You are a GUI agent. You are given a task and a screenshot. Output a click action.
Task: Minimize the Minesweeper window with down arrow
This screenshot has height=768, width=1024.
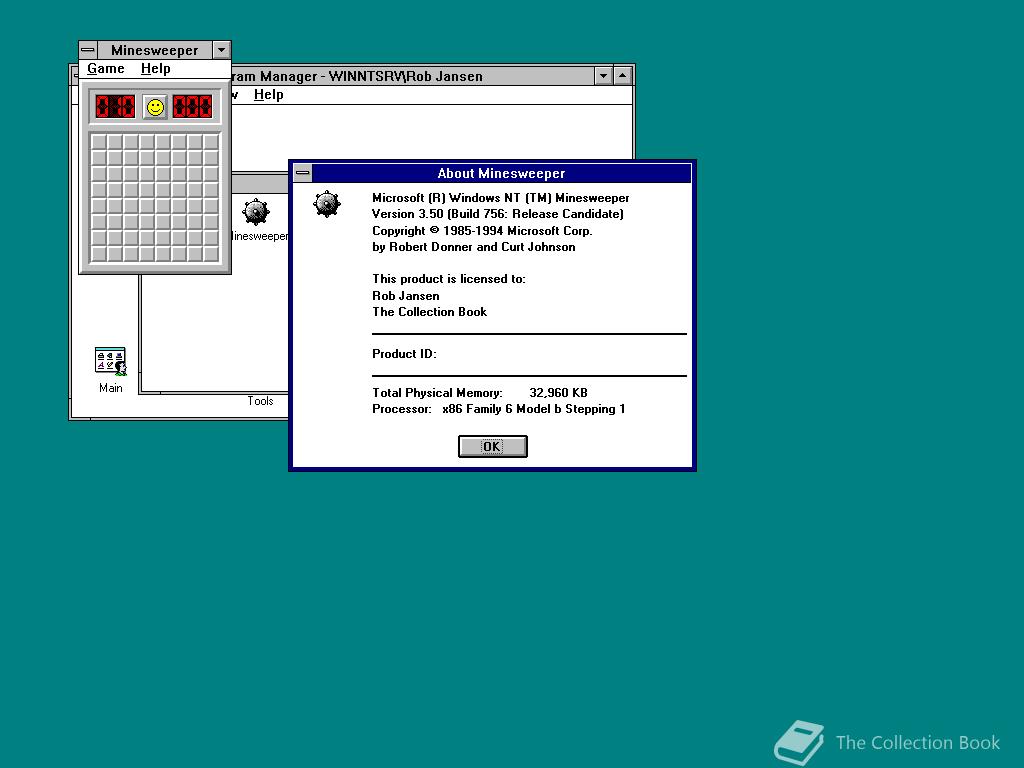(x=221, y=50)
